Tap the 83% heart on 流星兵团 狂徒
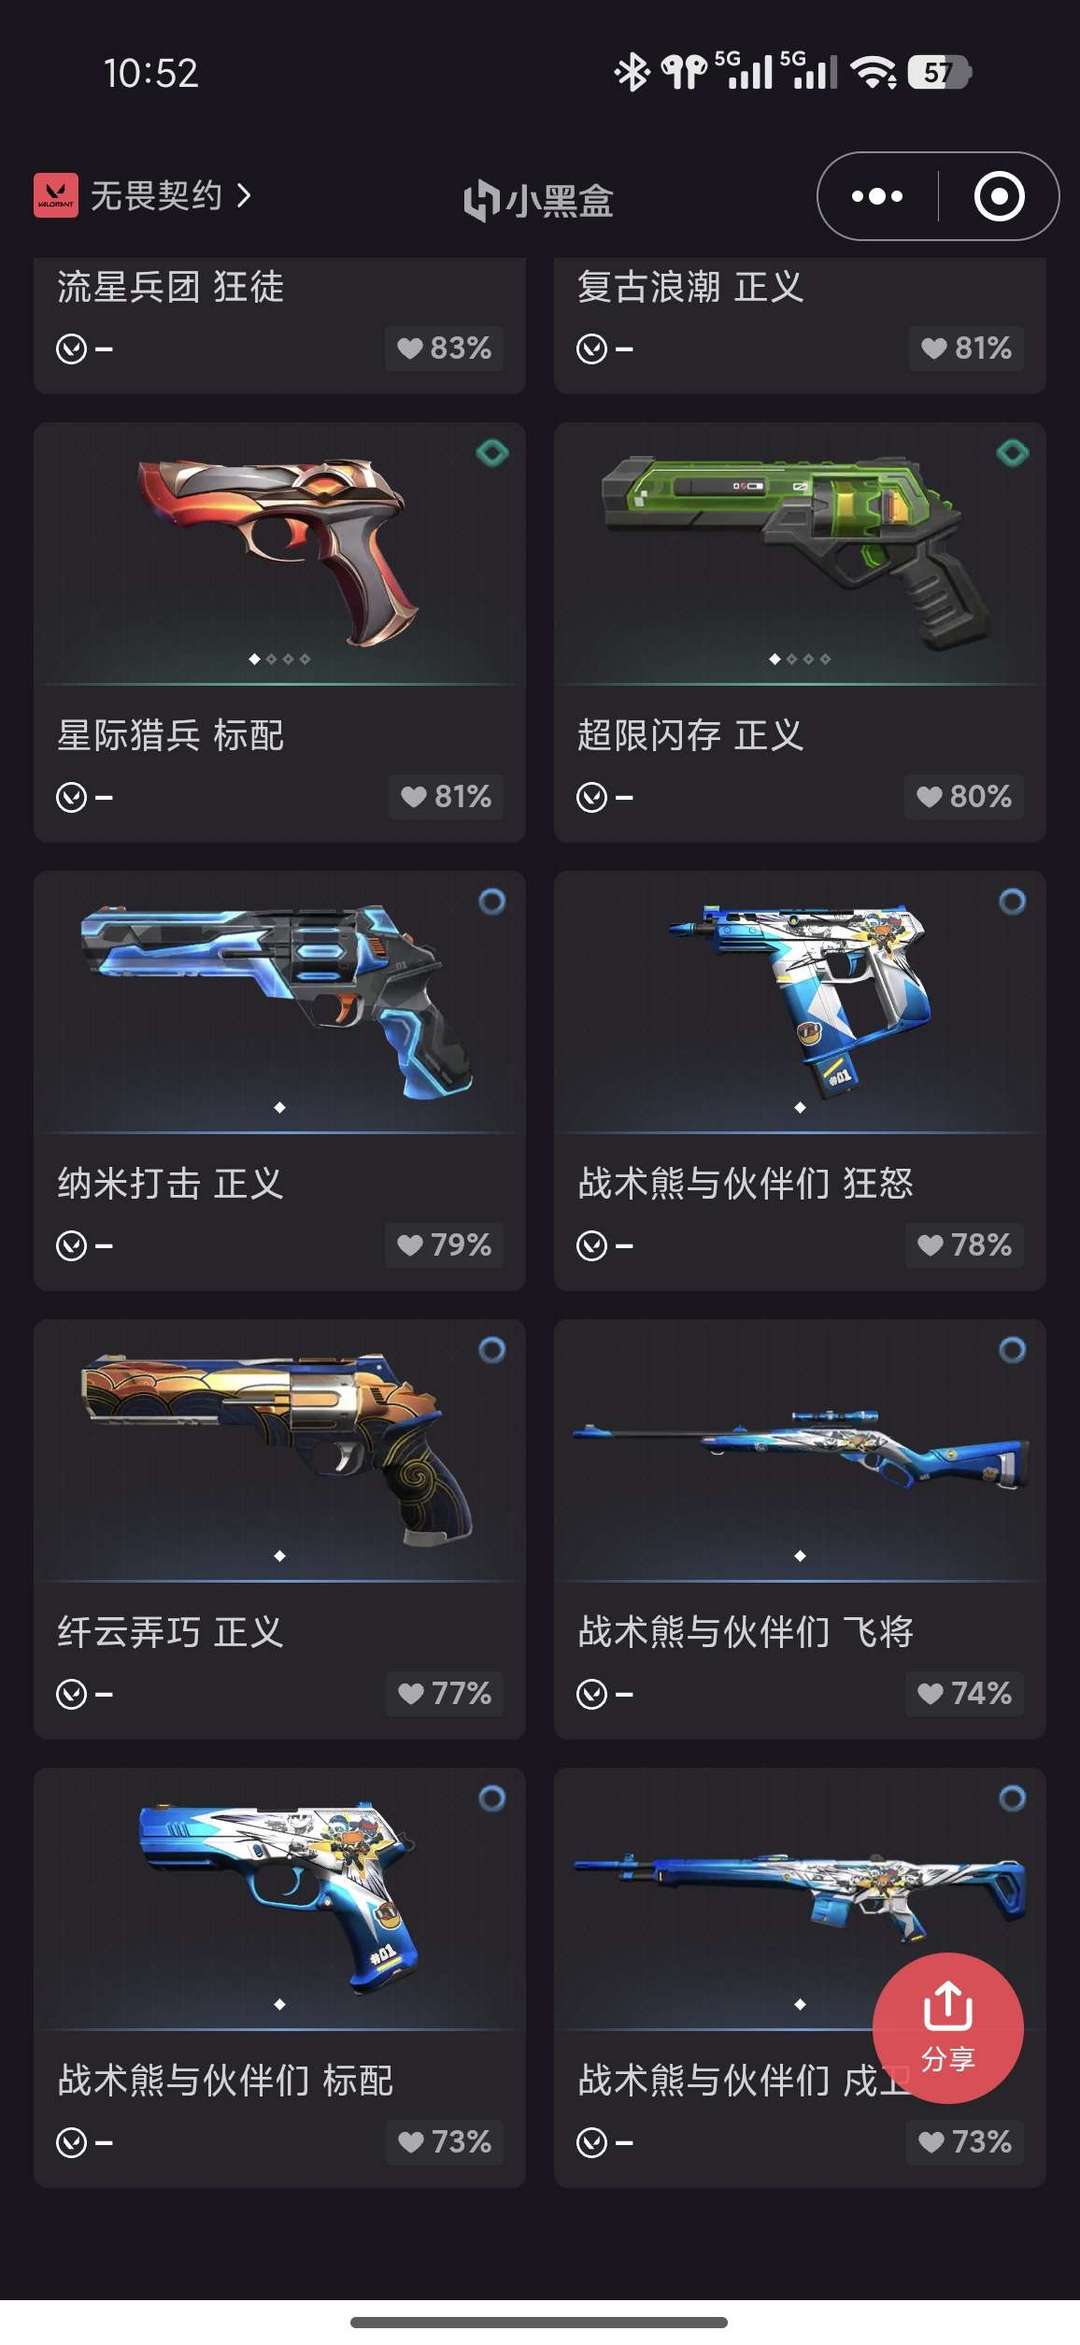 click(444, 348)
